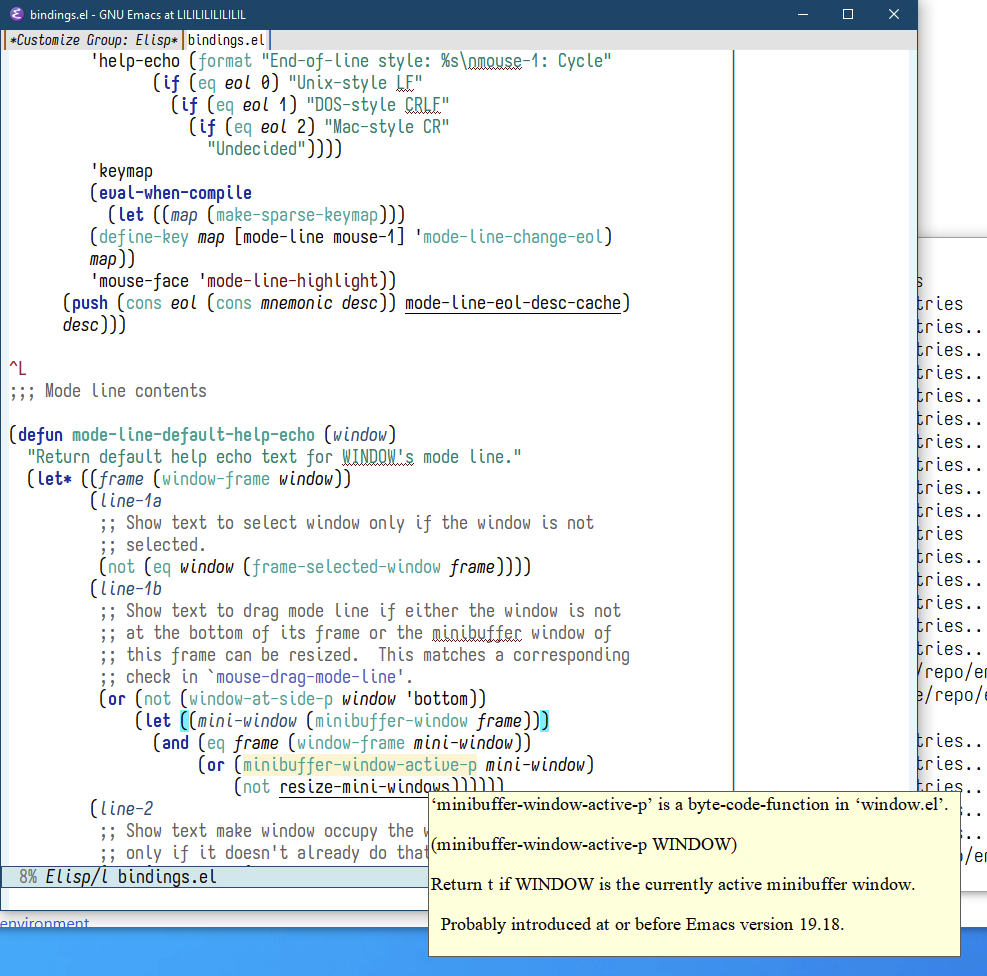
Task: Switch to the *Customize Group: Elisp* tab
Action: (x=94, y=40)
